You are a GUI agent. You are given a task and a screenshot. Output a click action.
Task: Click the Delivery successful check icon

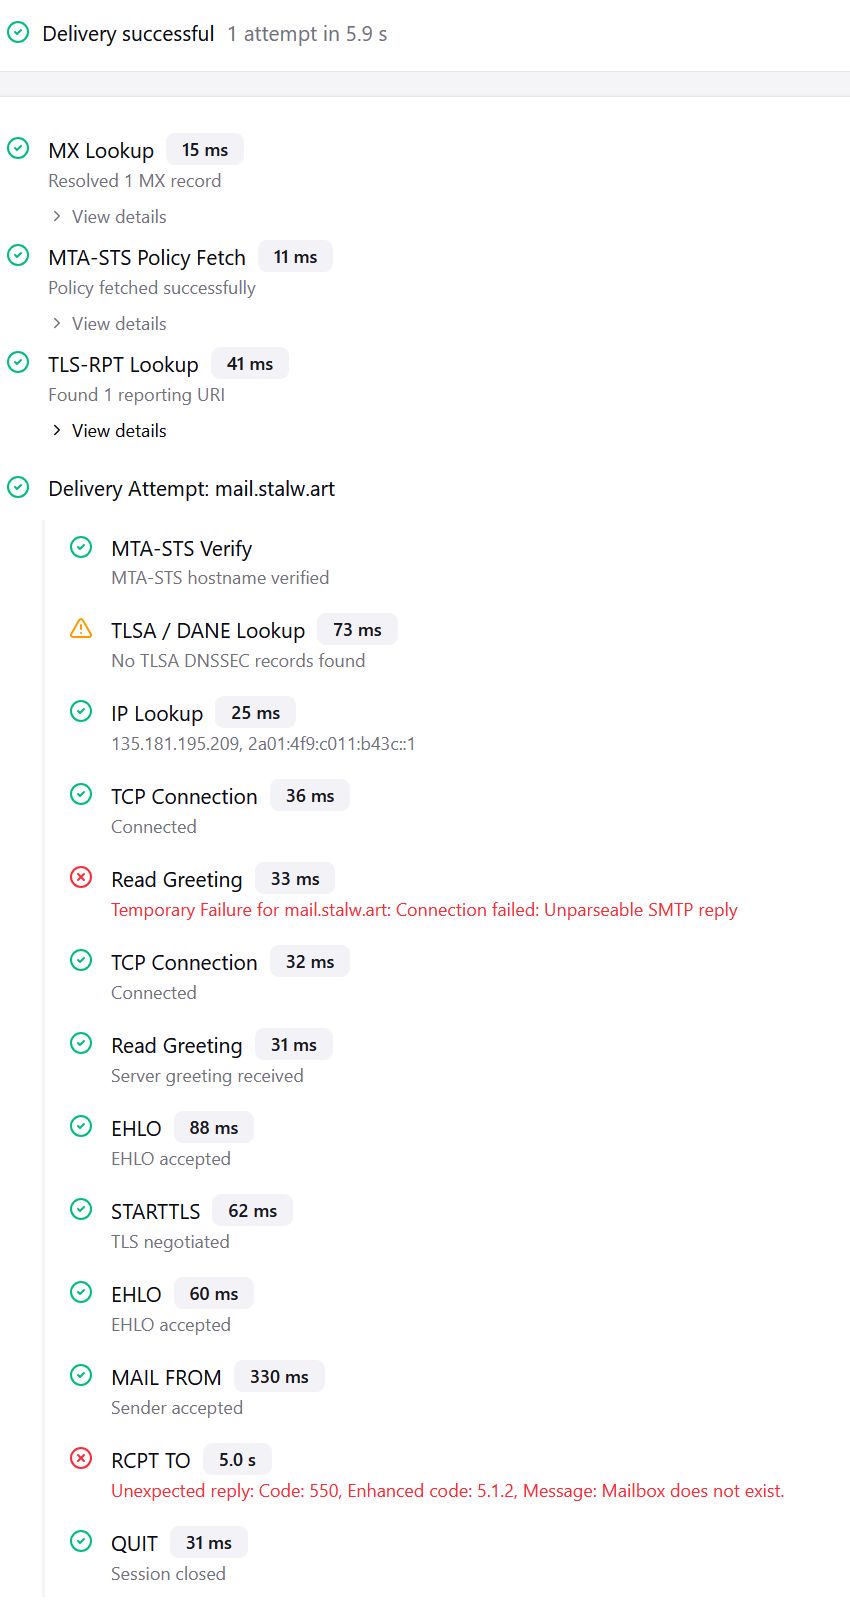click(x=18, y=33)
